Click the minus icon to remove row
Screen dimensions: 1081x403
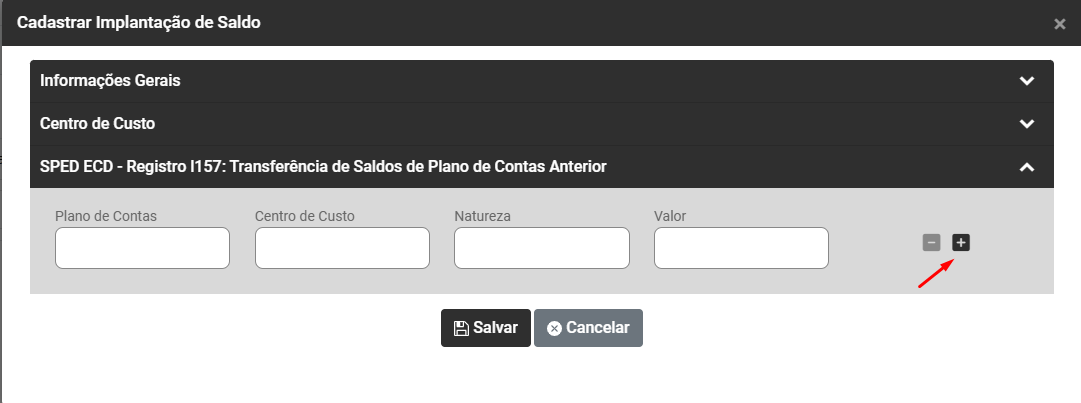(931, 242)
